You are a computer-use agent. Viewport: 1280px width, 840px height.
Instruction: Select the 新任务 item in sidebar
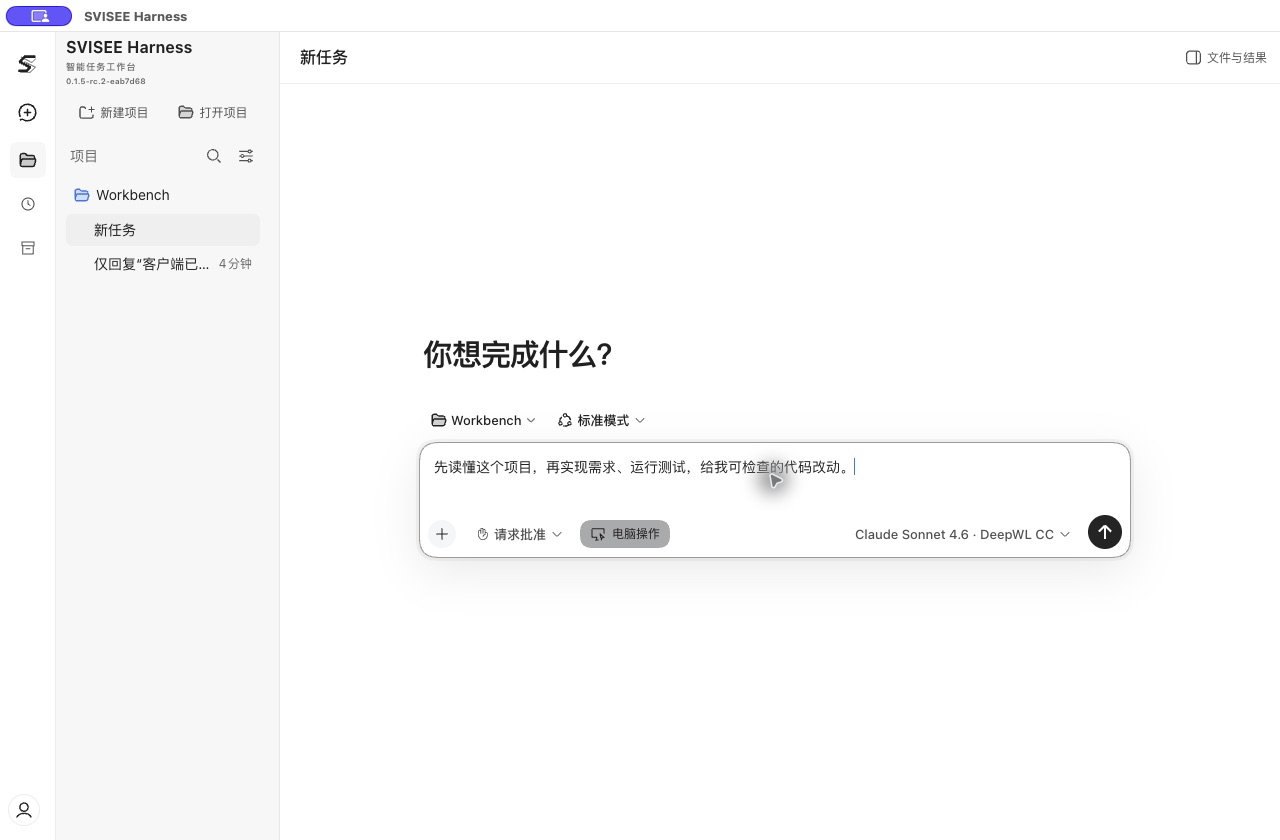tap(163, 230)
